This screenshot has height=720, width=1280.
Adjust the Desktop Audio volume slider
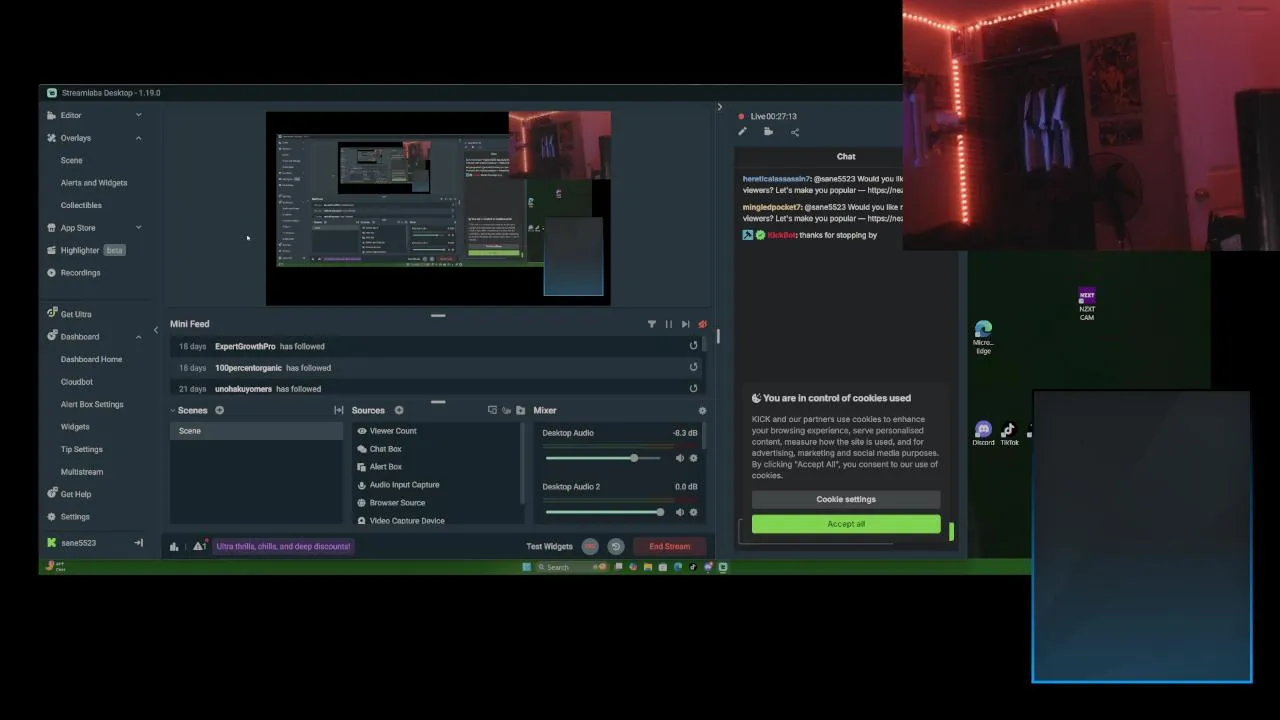point(603,458)
